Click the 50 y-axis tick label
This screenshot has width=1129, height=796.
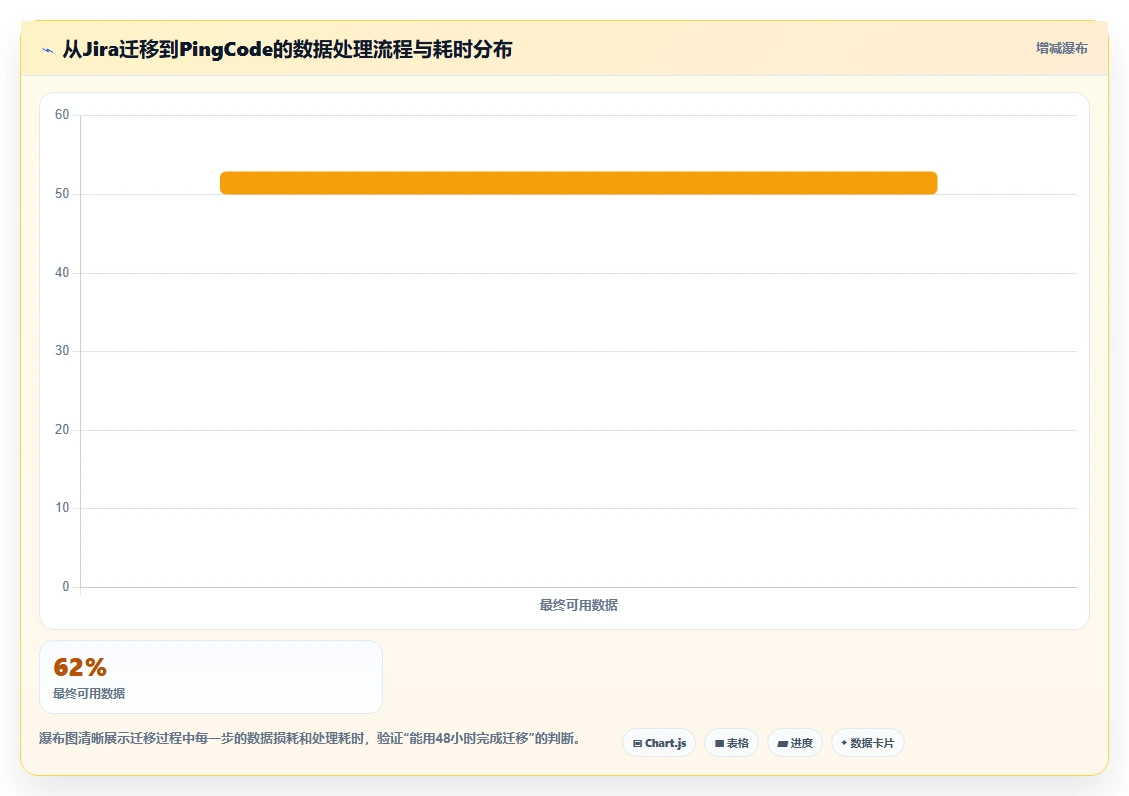pos(62,194)
